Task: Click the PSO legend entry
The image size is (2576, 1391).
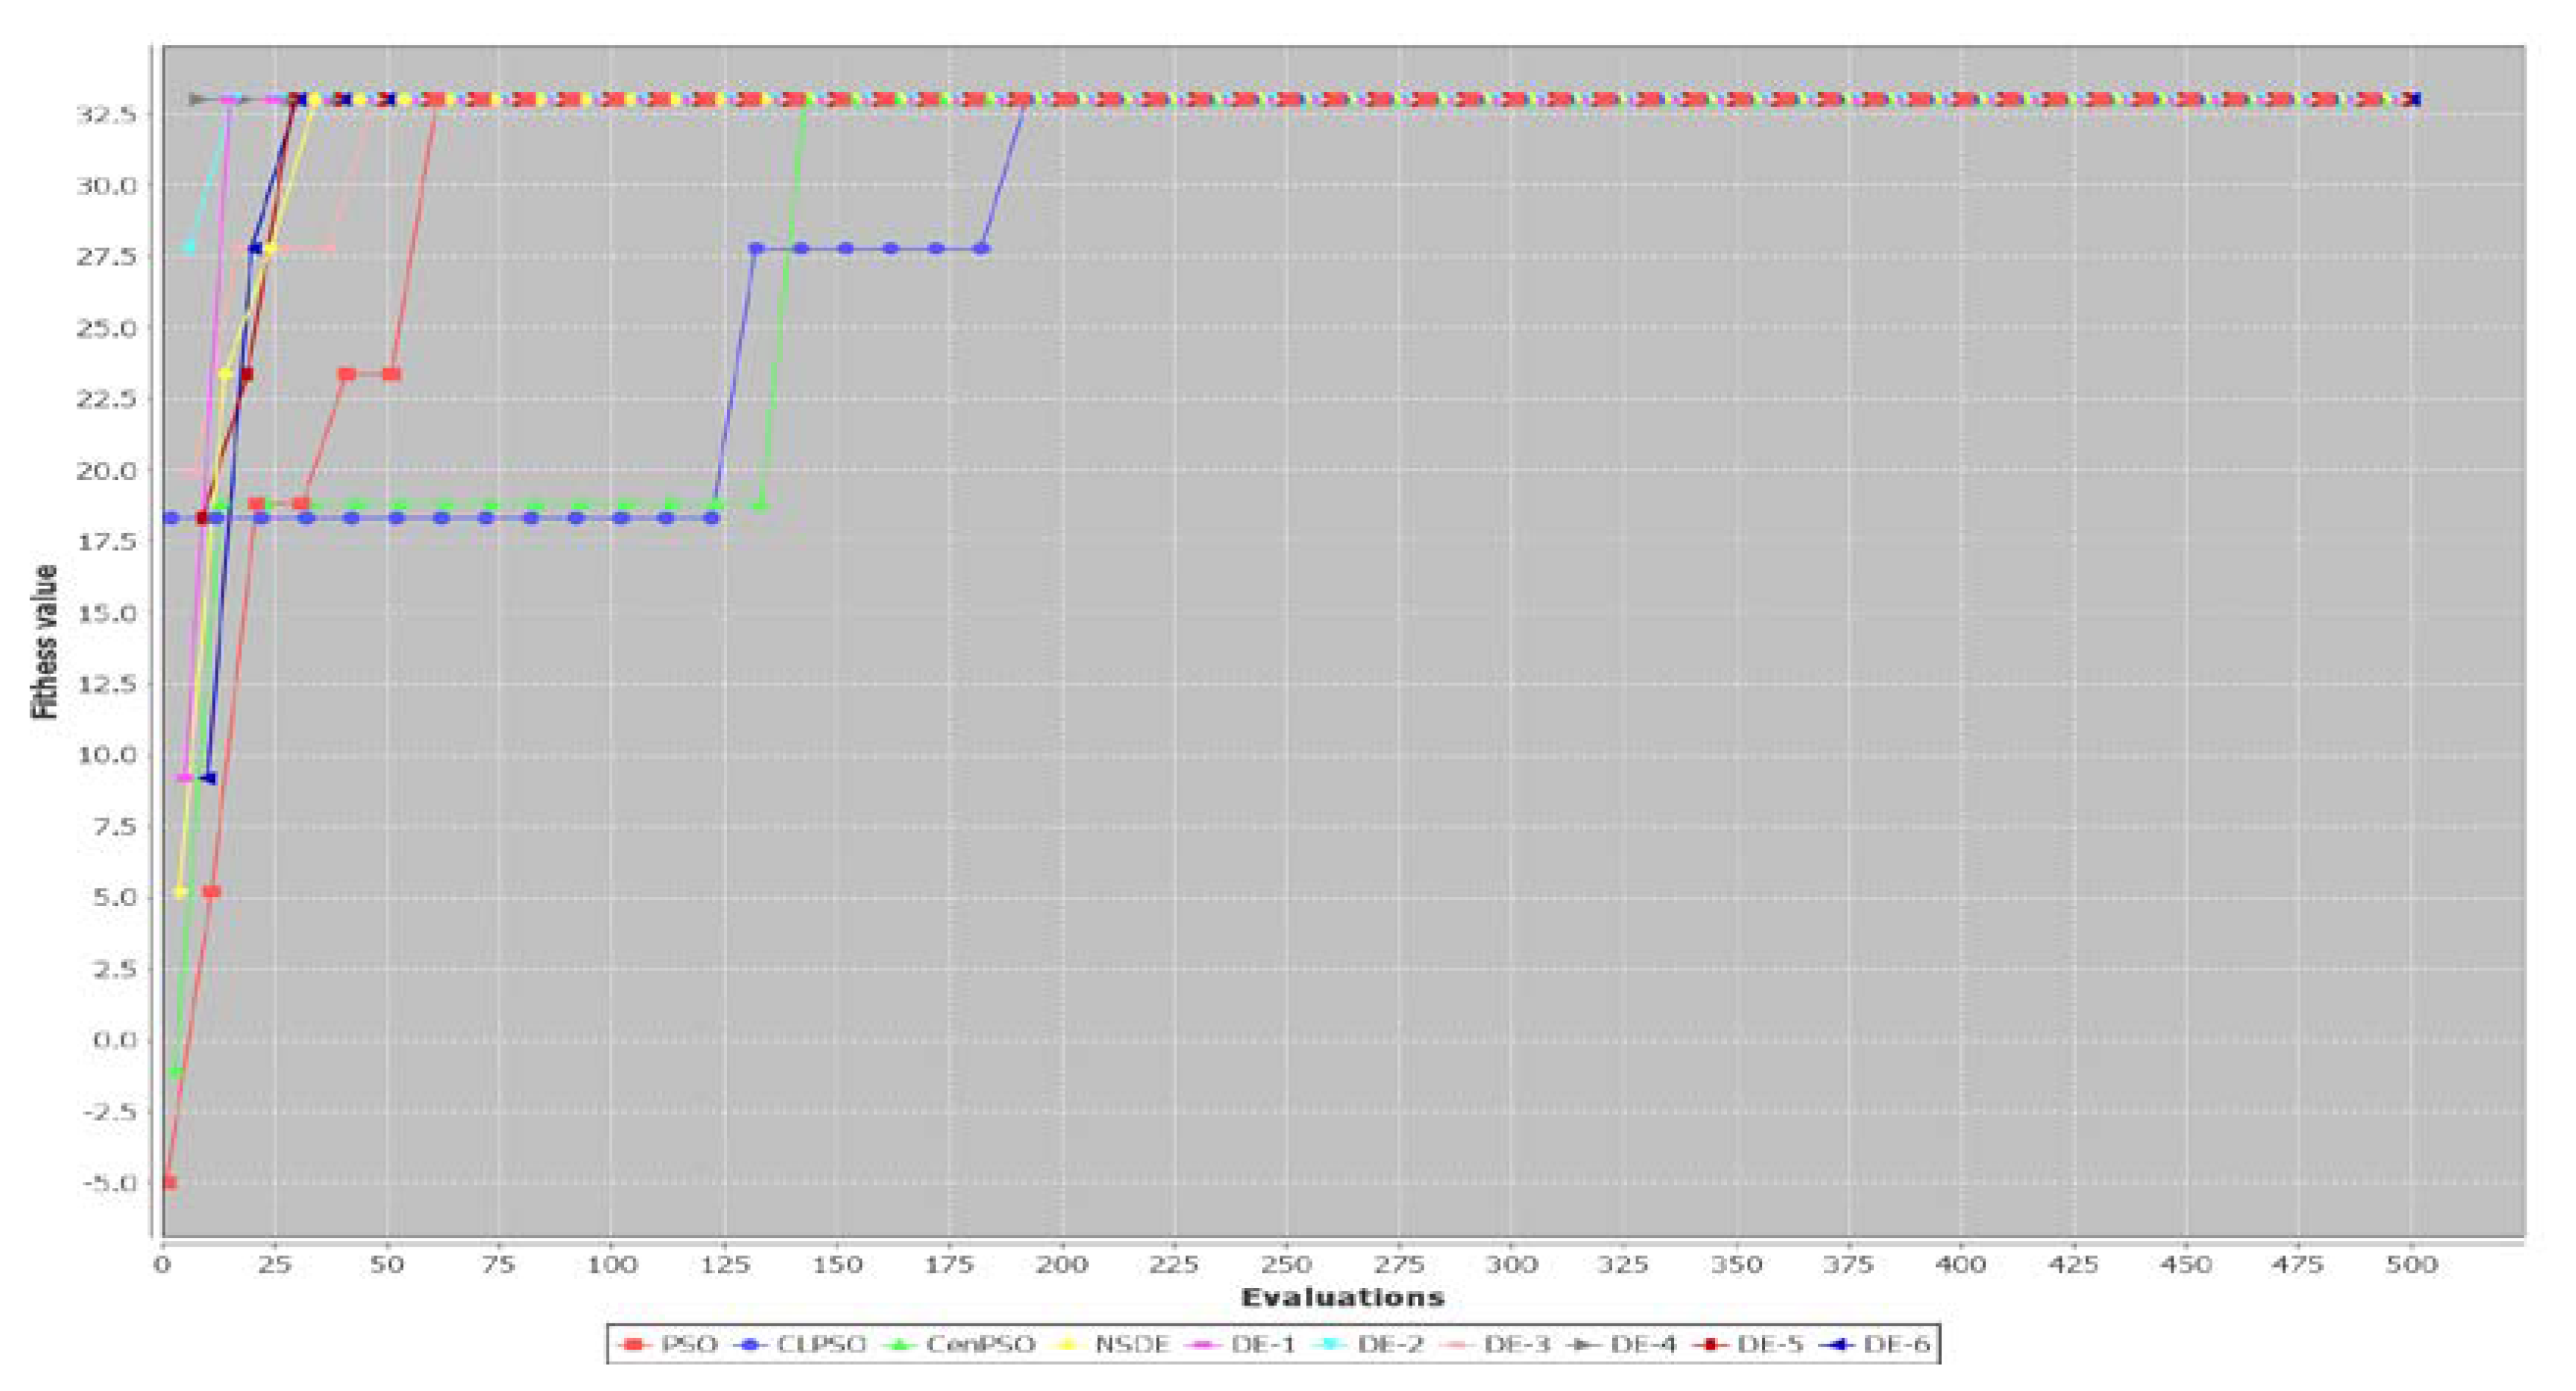Action: coord(689,1344)
